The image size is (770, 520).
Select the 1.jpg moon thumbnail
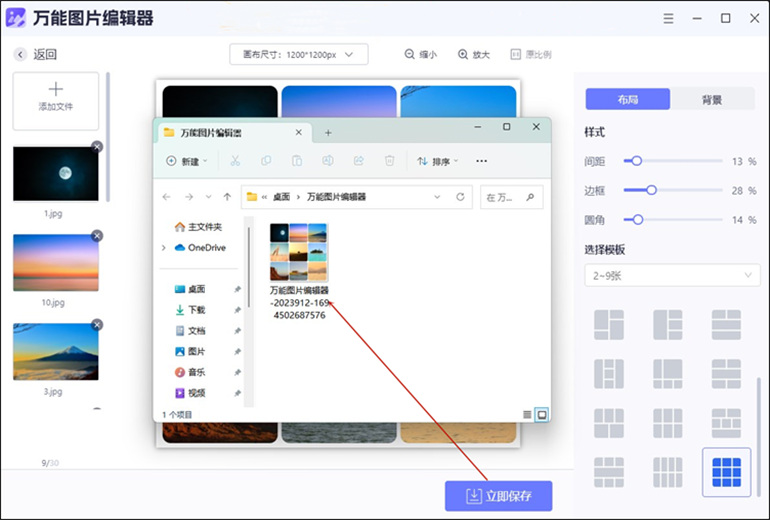[55, 173]
